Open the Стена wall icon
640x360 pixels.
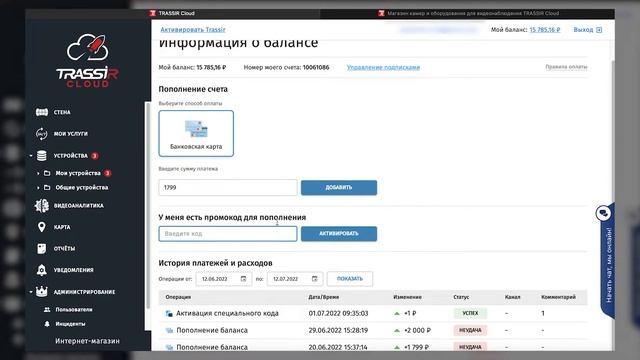pos(42,112)
